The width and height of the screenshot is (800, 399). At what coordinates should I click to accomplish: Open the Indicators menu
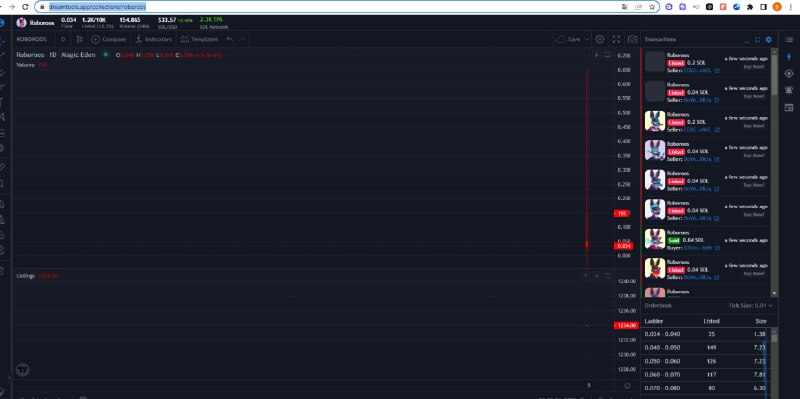153,39
